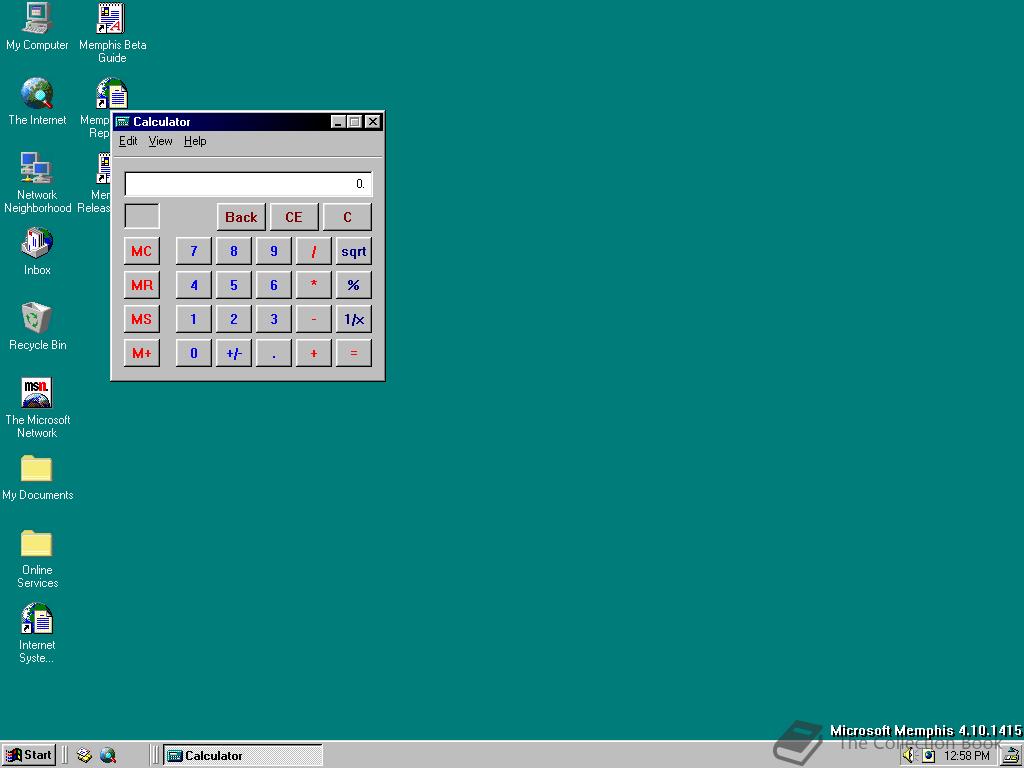Screen dimensions: 1024x768
Task: Click the taskbar clock showing 12:58 PM
Action: pyautogui.click(x=967, y=756)
